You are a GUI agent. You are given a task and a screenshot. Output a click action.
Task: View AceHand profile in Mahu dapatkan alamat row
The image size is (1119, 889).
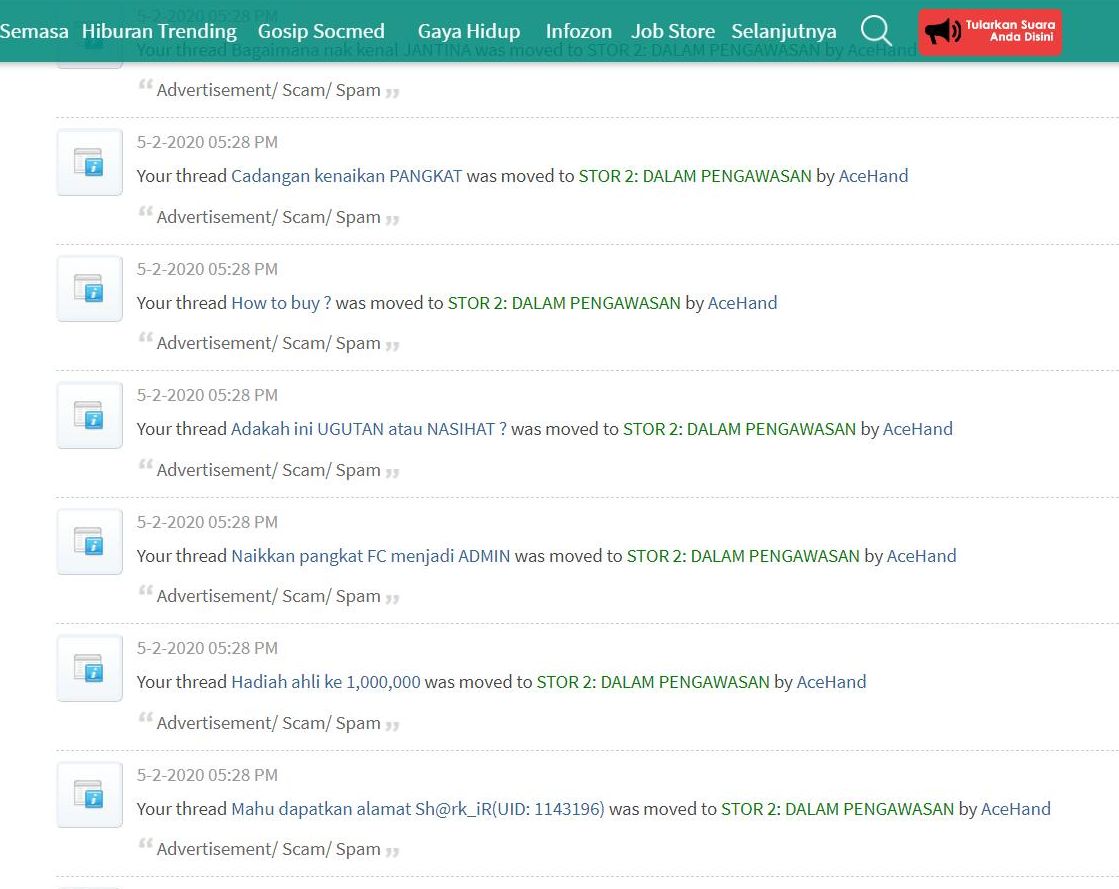[x=1016, y=809]
